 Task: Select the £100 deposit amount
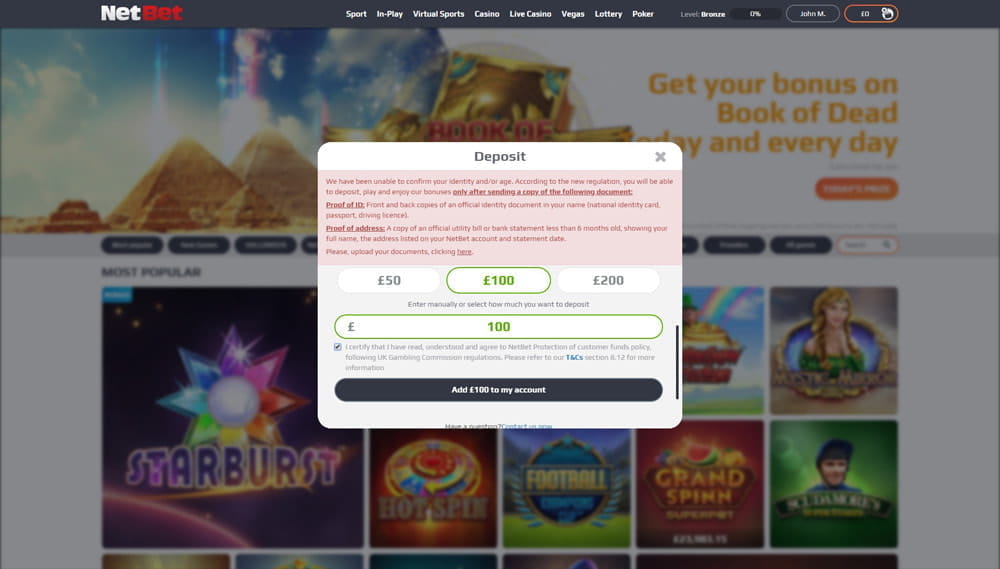point(498,280)
